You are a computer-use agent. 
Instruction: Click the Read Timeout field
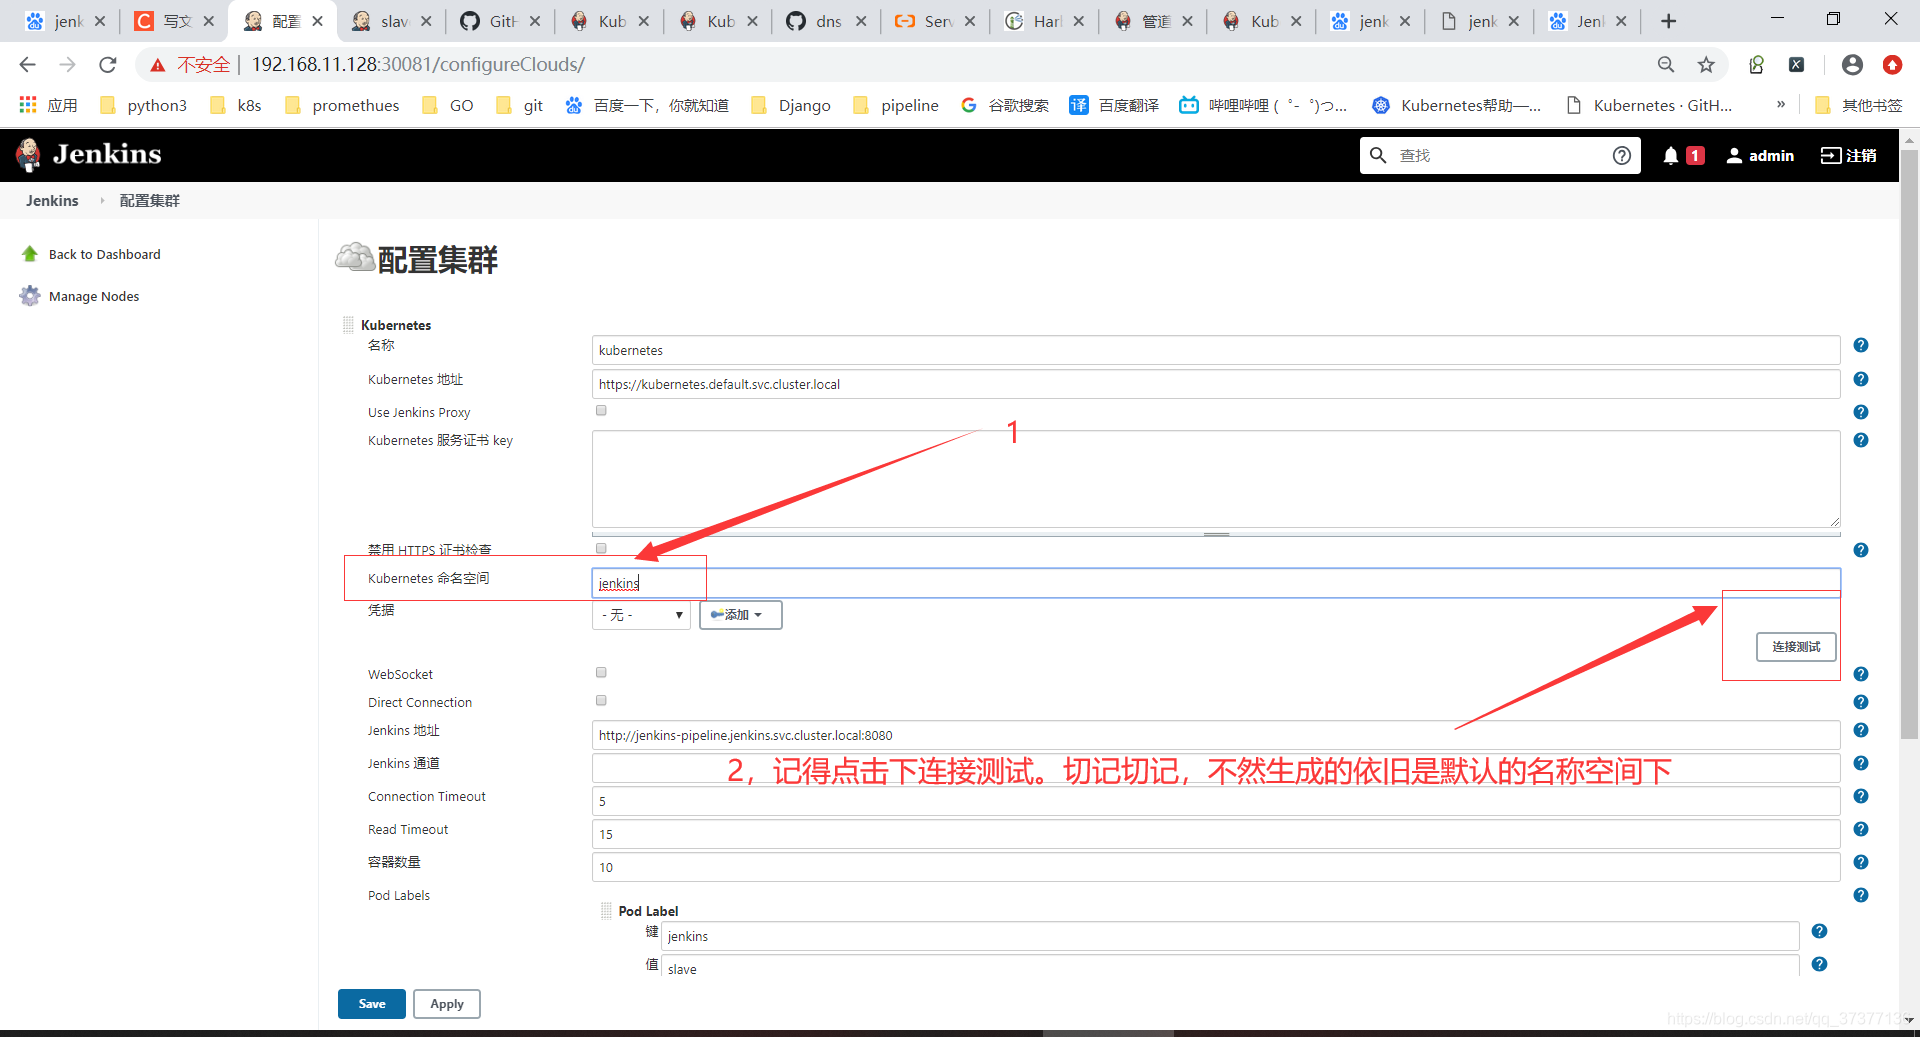(x=1216, y=834)
